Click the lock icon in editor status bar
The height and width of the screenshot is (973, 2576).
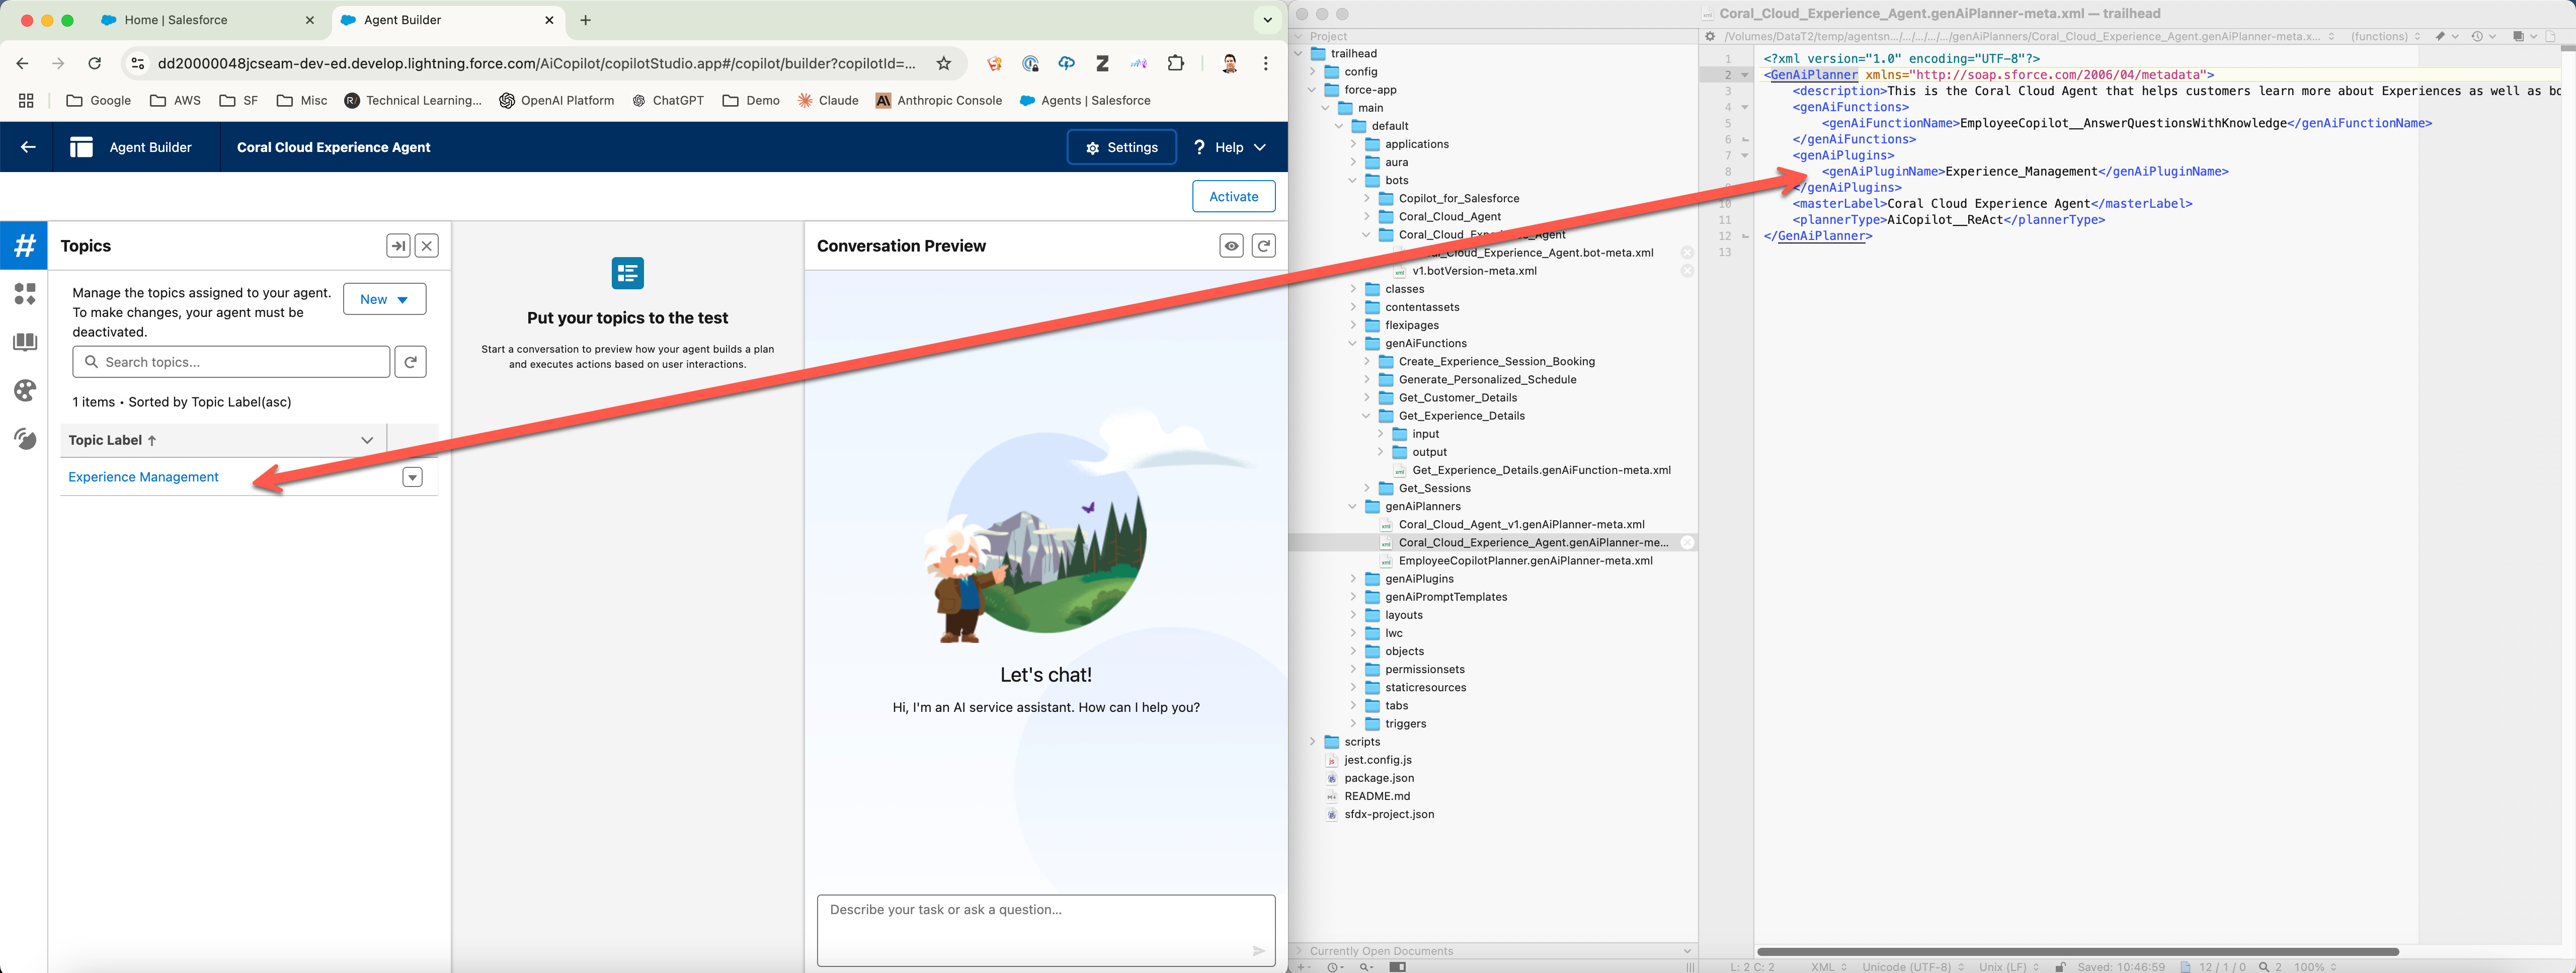click(2060, 967)
